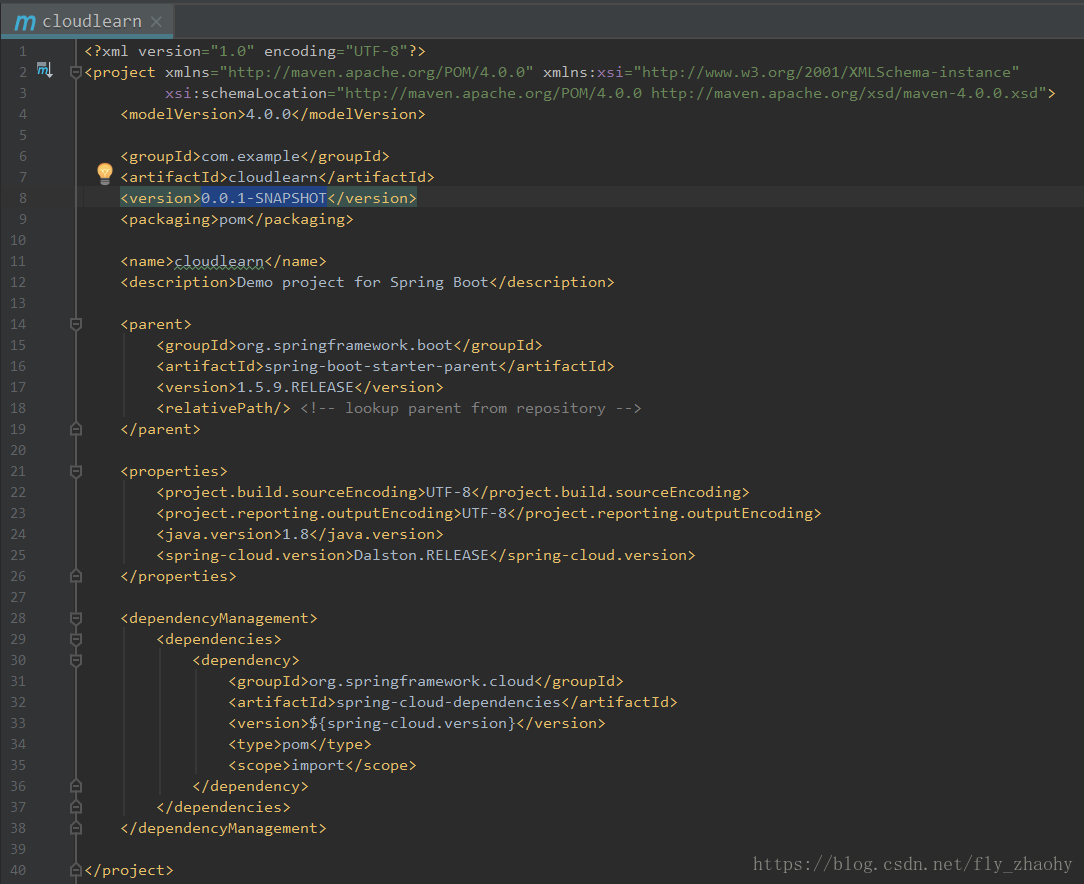1084x884 pixels.
Task: Click the groupId org.springframework.cloud
Action: [x=422, y=681]
